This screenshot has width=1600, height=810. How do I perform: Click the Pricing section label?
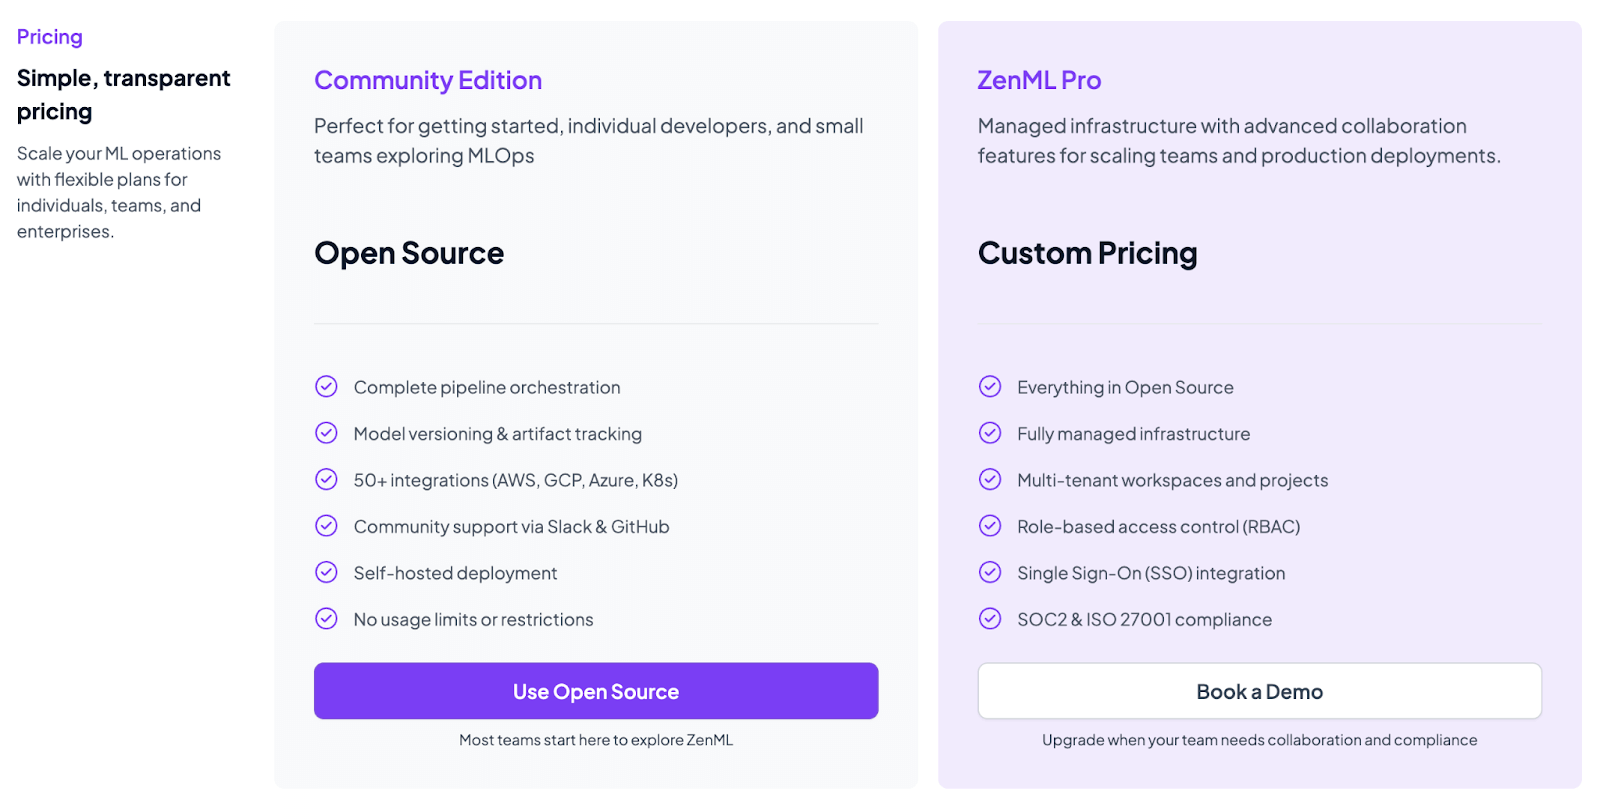tap(50, 37)
